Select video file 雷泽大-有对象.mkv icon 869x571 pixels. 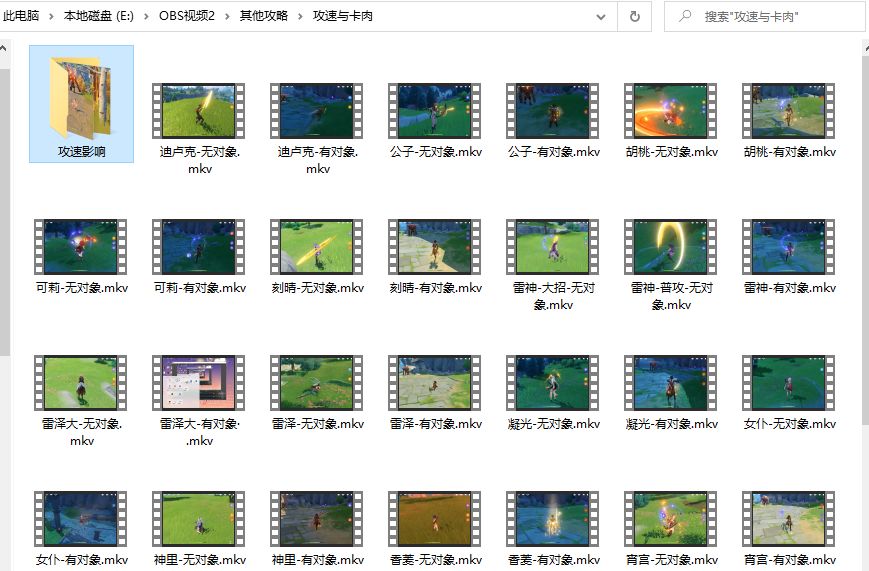(198, 383)
